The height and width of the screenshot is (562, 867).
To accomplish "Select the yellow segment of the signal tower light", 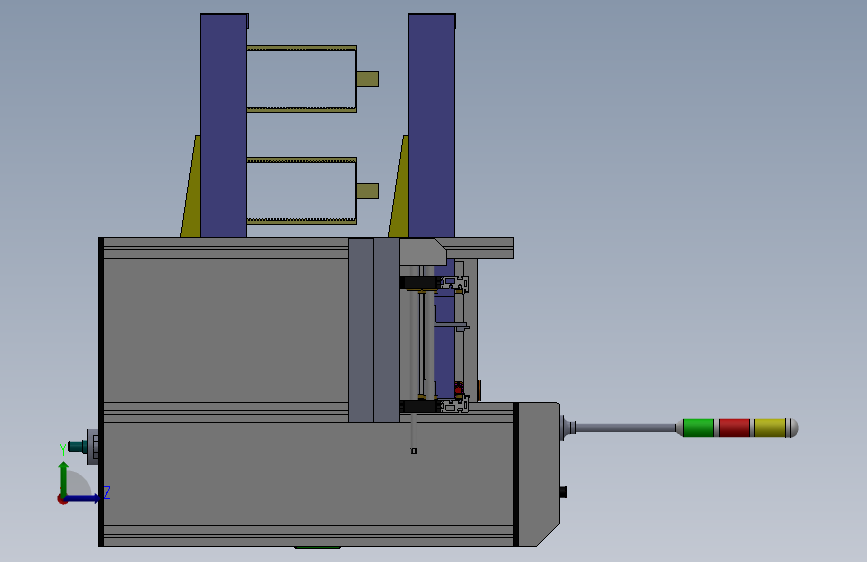I will [770, 428].
